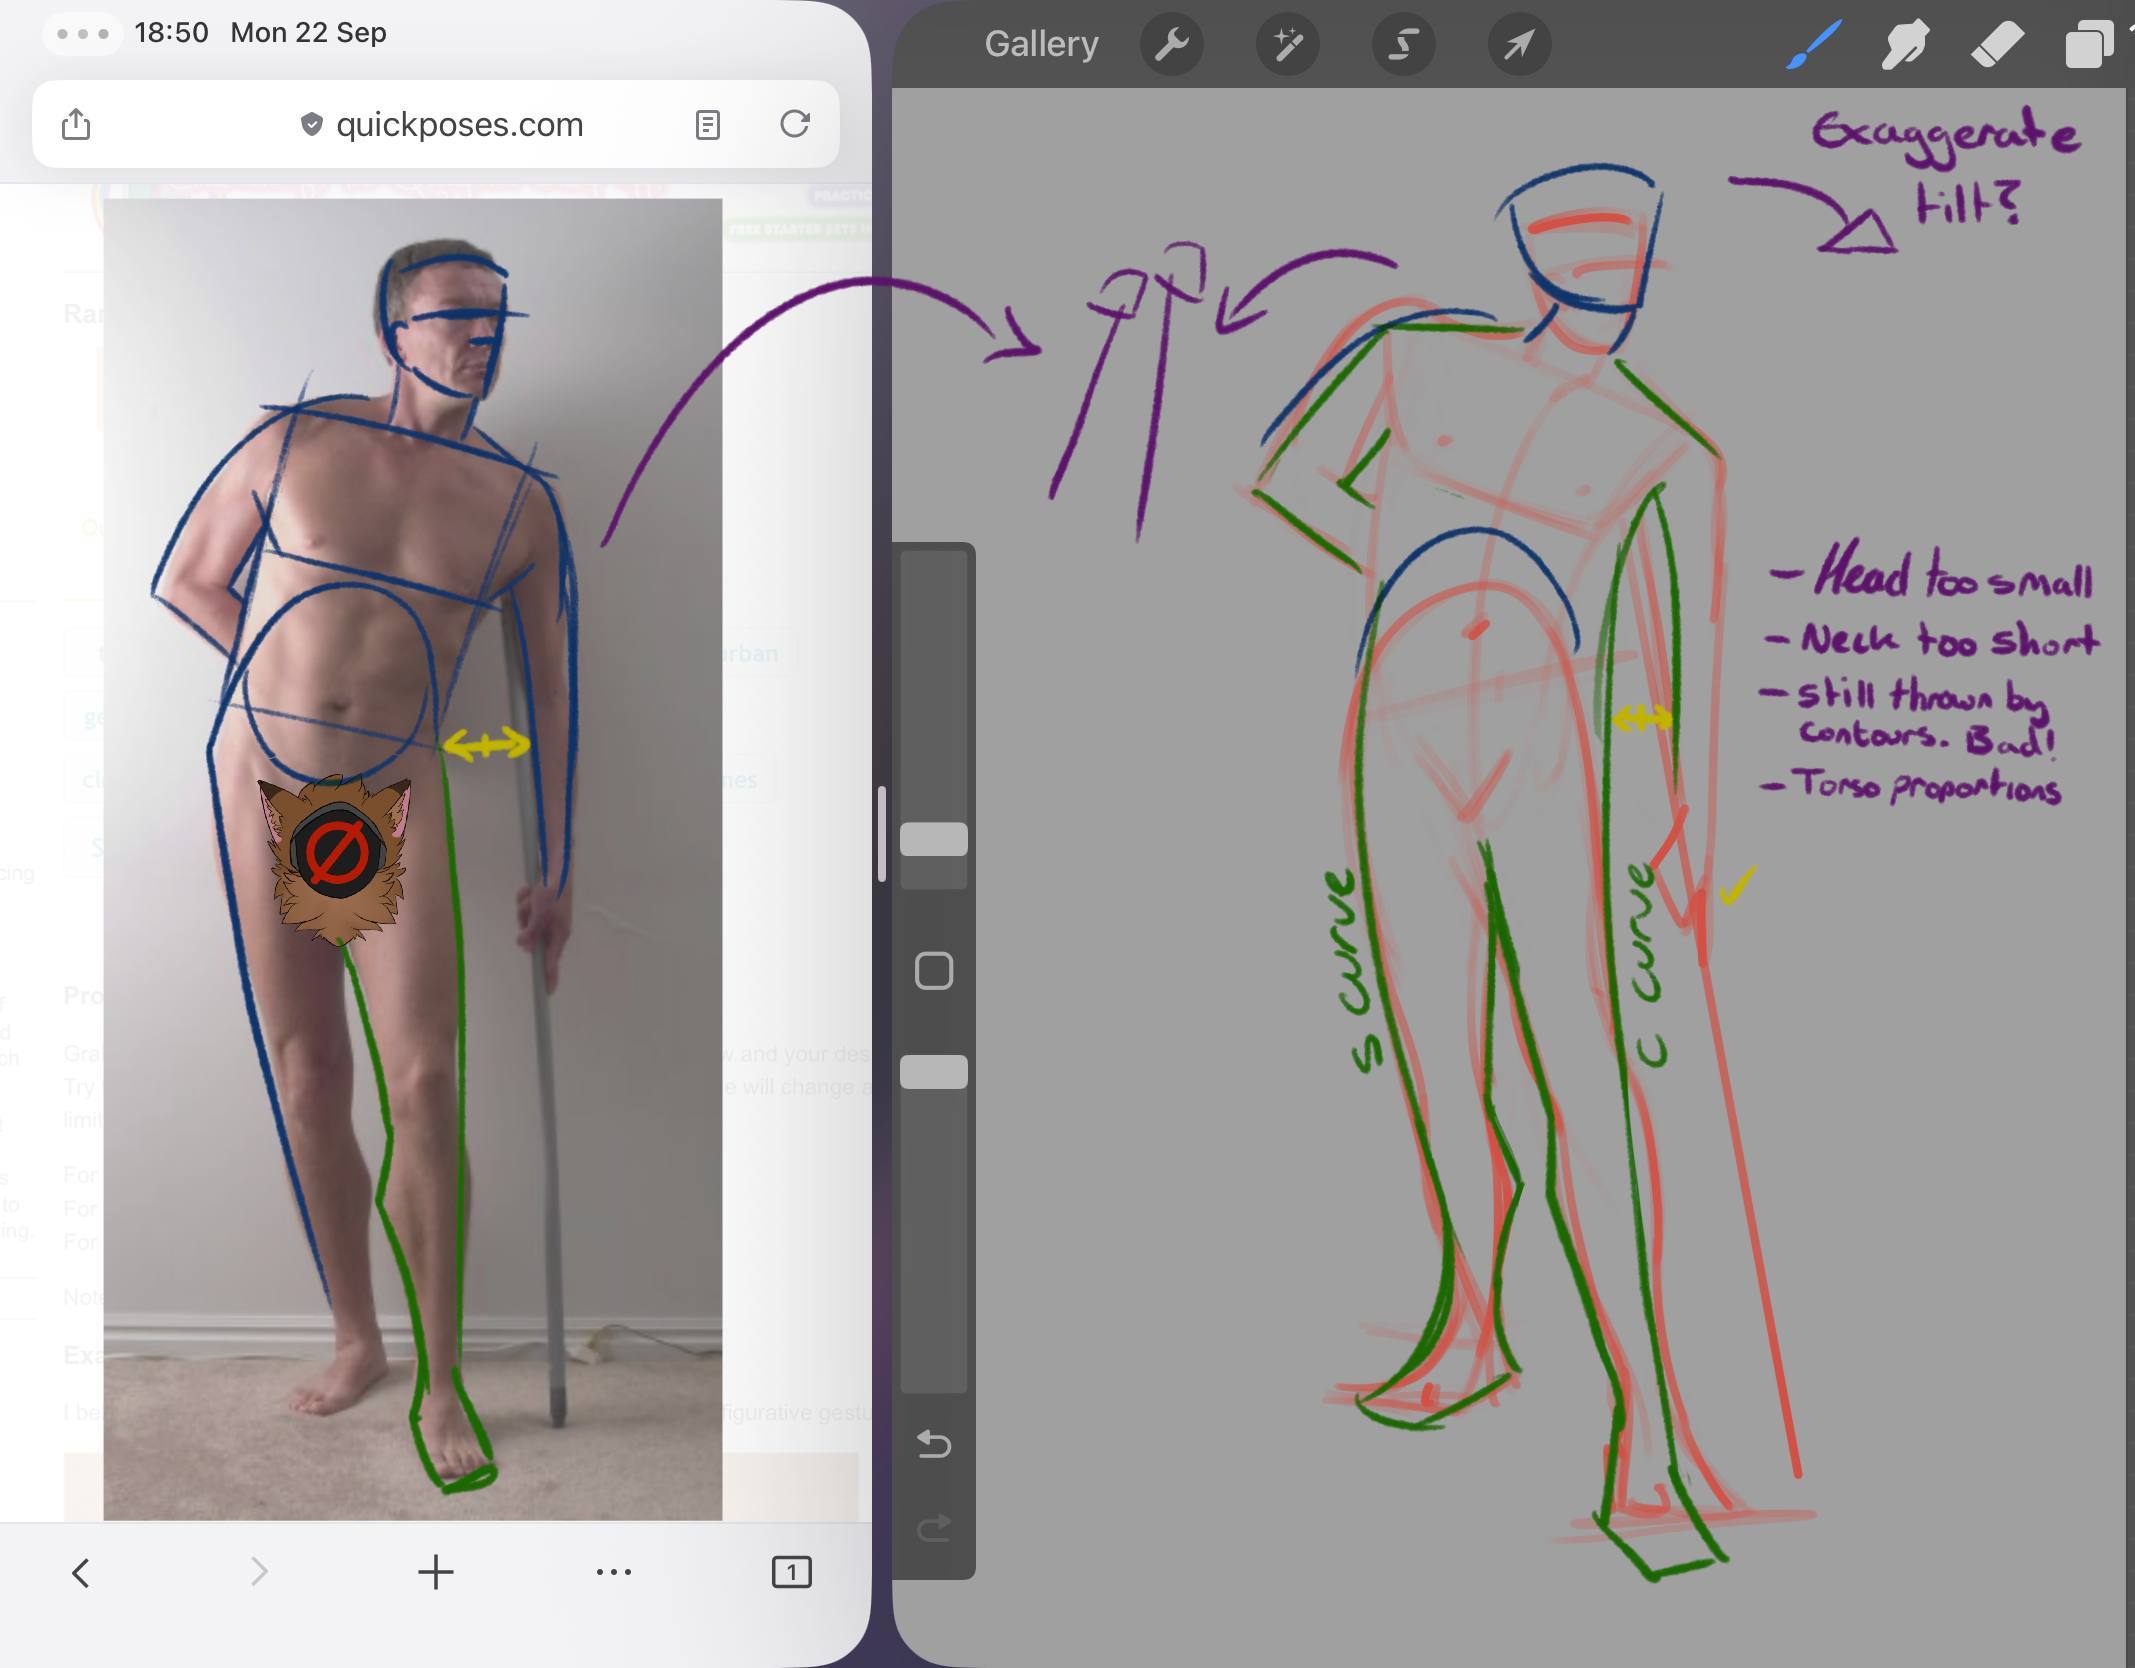
Task: Activate the Selection tool
Action: pos(1403,45)
